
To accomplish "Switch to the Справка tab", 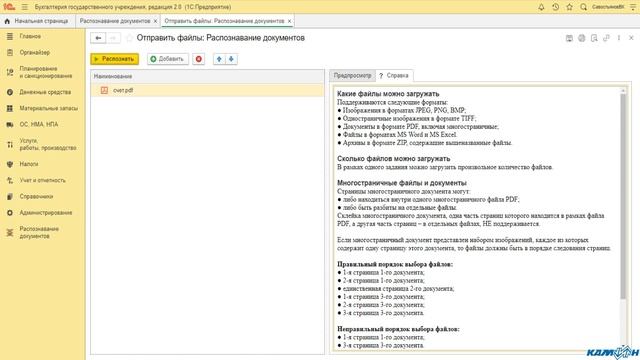I will point(394,76).
